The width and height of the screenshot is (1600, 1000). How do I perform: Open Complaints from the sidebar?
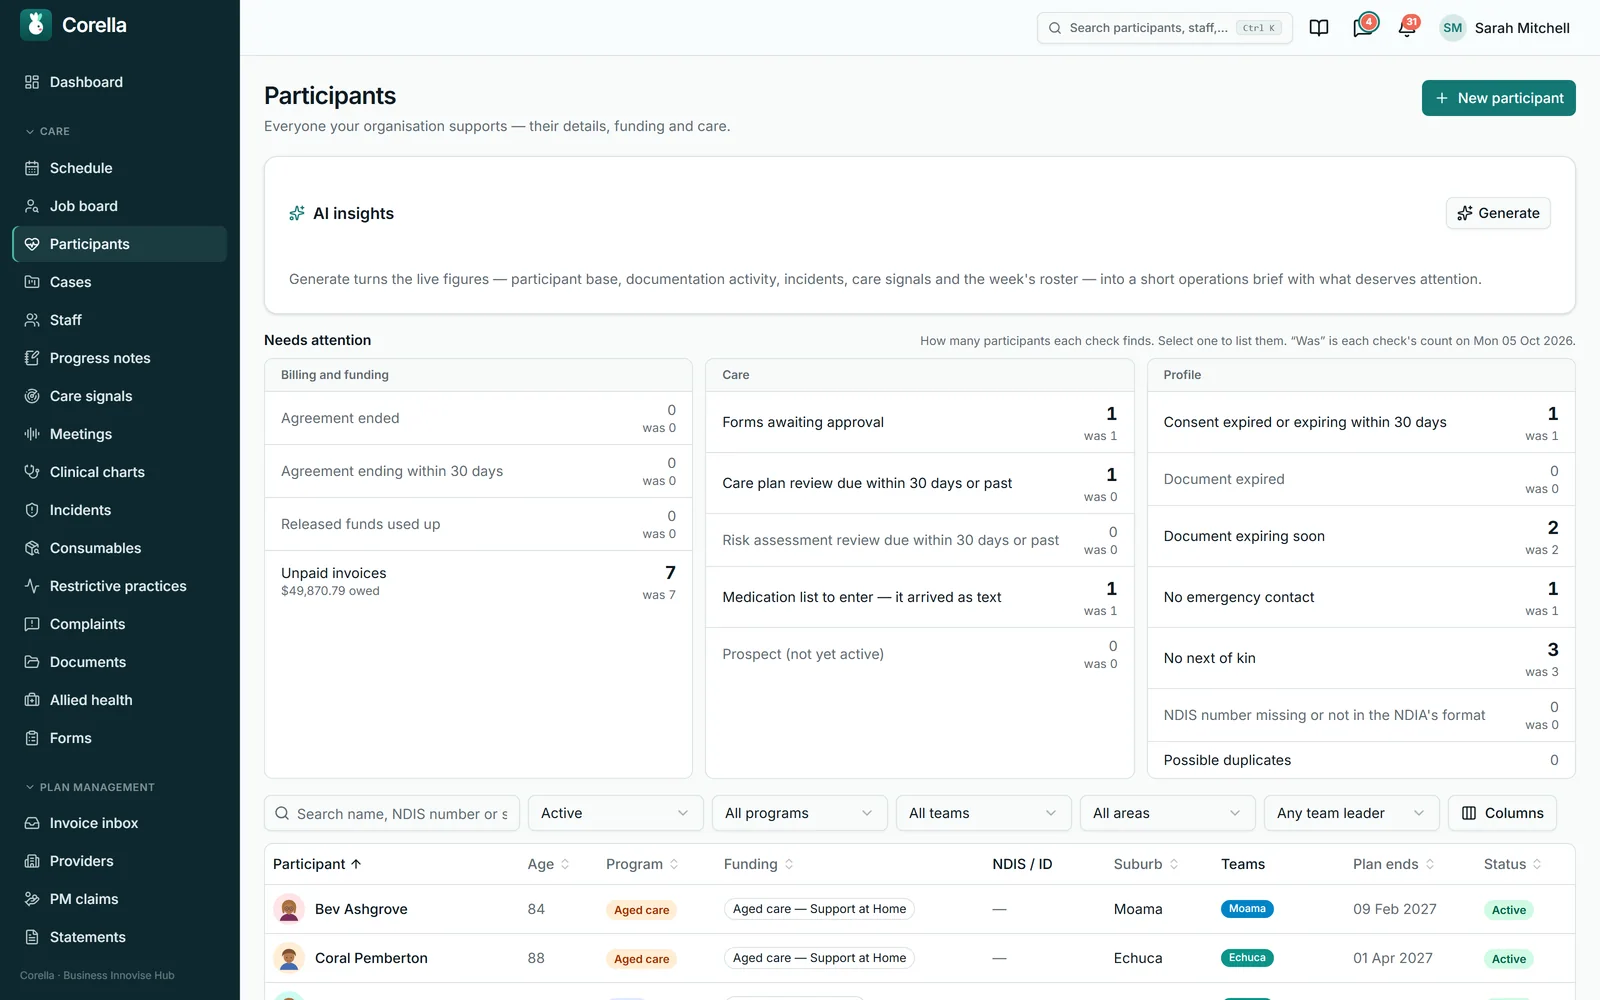119,624
